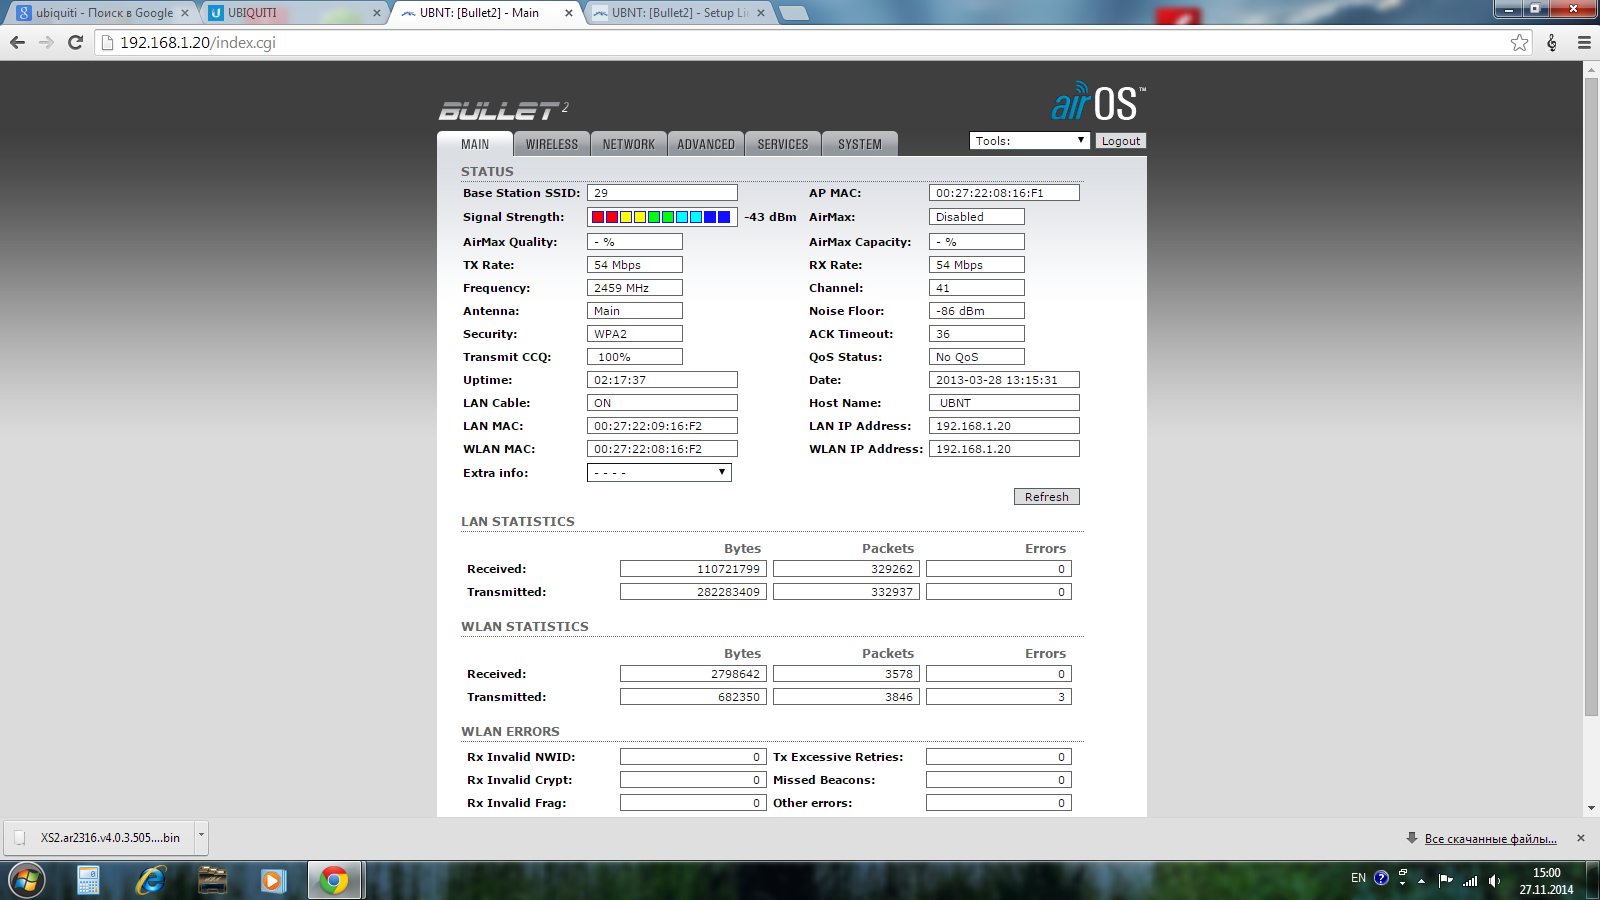Click the Noise Floor -86 dBm field

977,311
